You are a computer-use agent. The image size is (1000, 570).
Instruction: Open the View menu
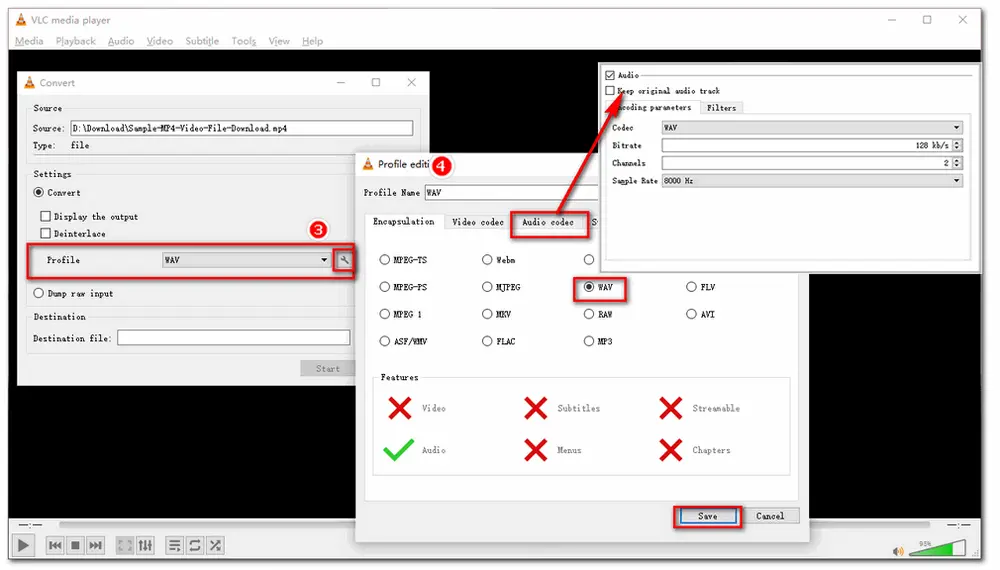coord(279,41)
